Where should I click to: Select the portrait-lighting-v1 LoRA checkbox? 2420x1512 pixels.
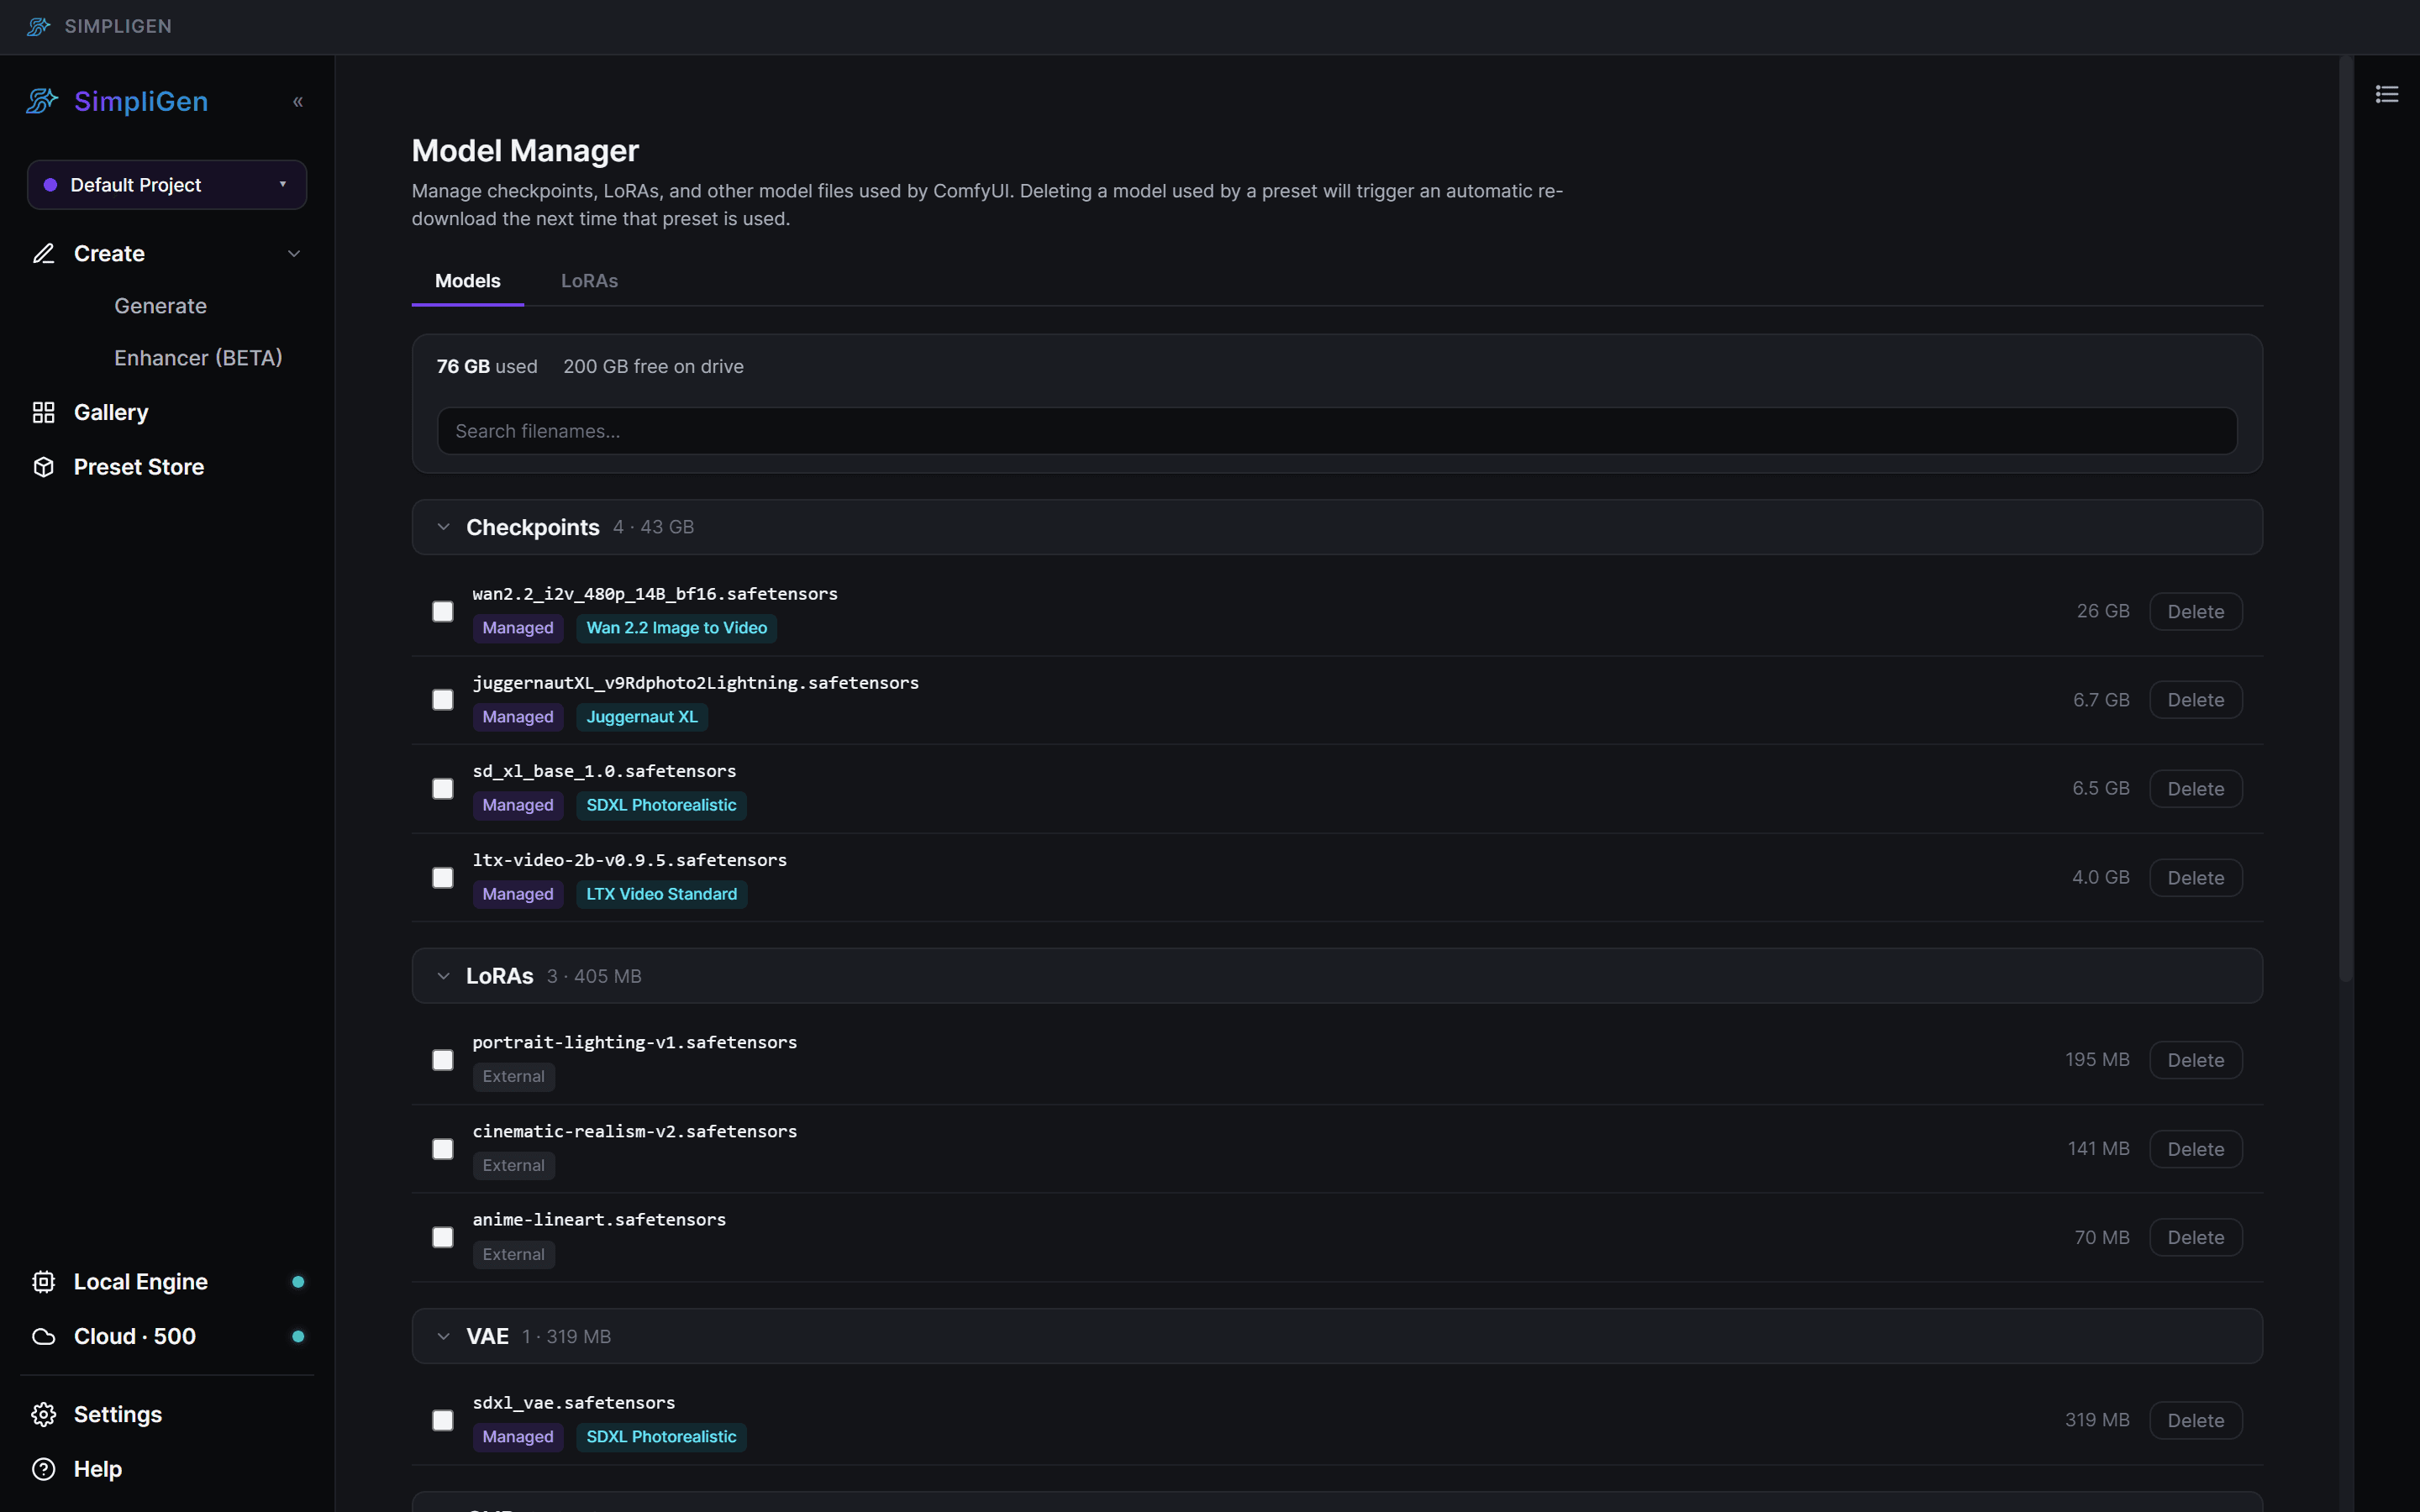[x=443, y=1060]
